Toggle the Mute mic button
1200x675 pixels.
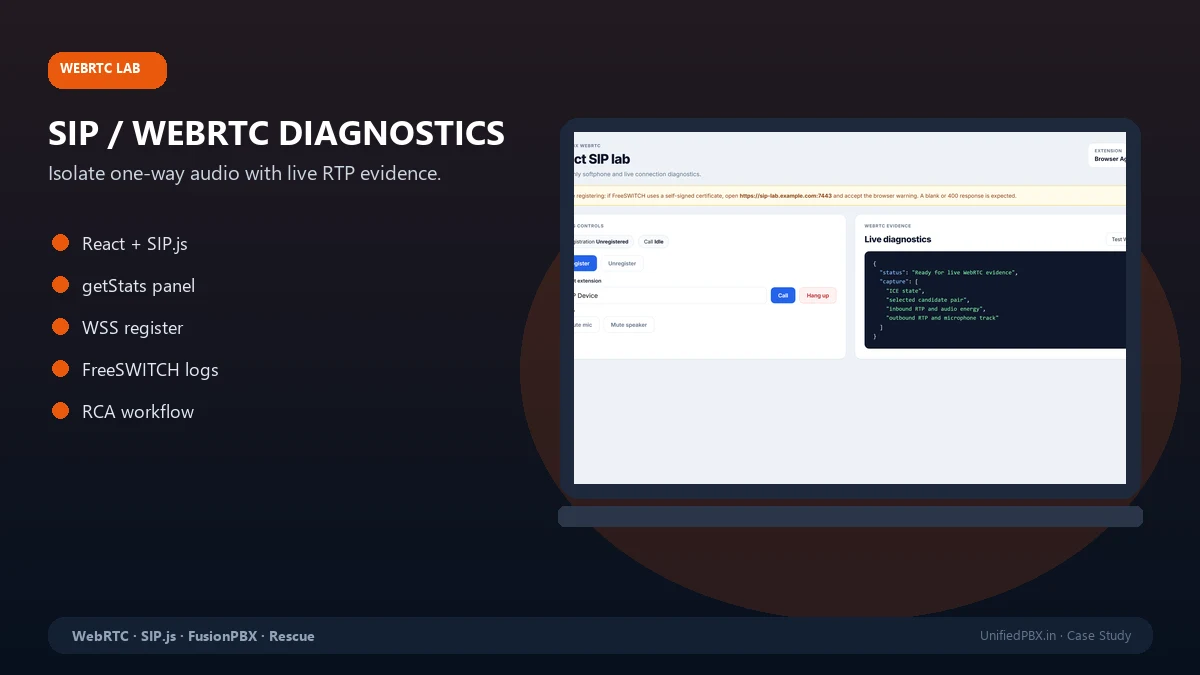pos(586,325)
